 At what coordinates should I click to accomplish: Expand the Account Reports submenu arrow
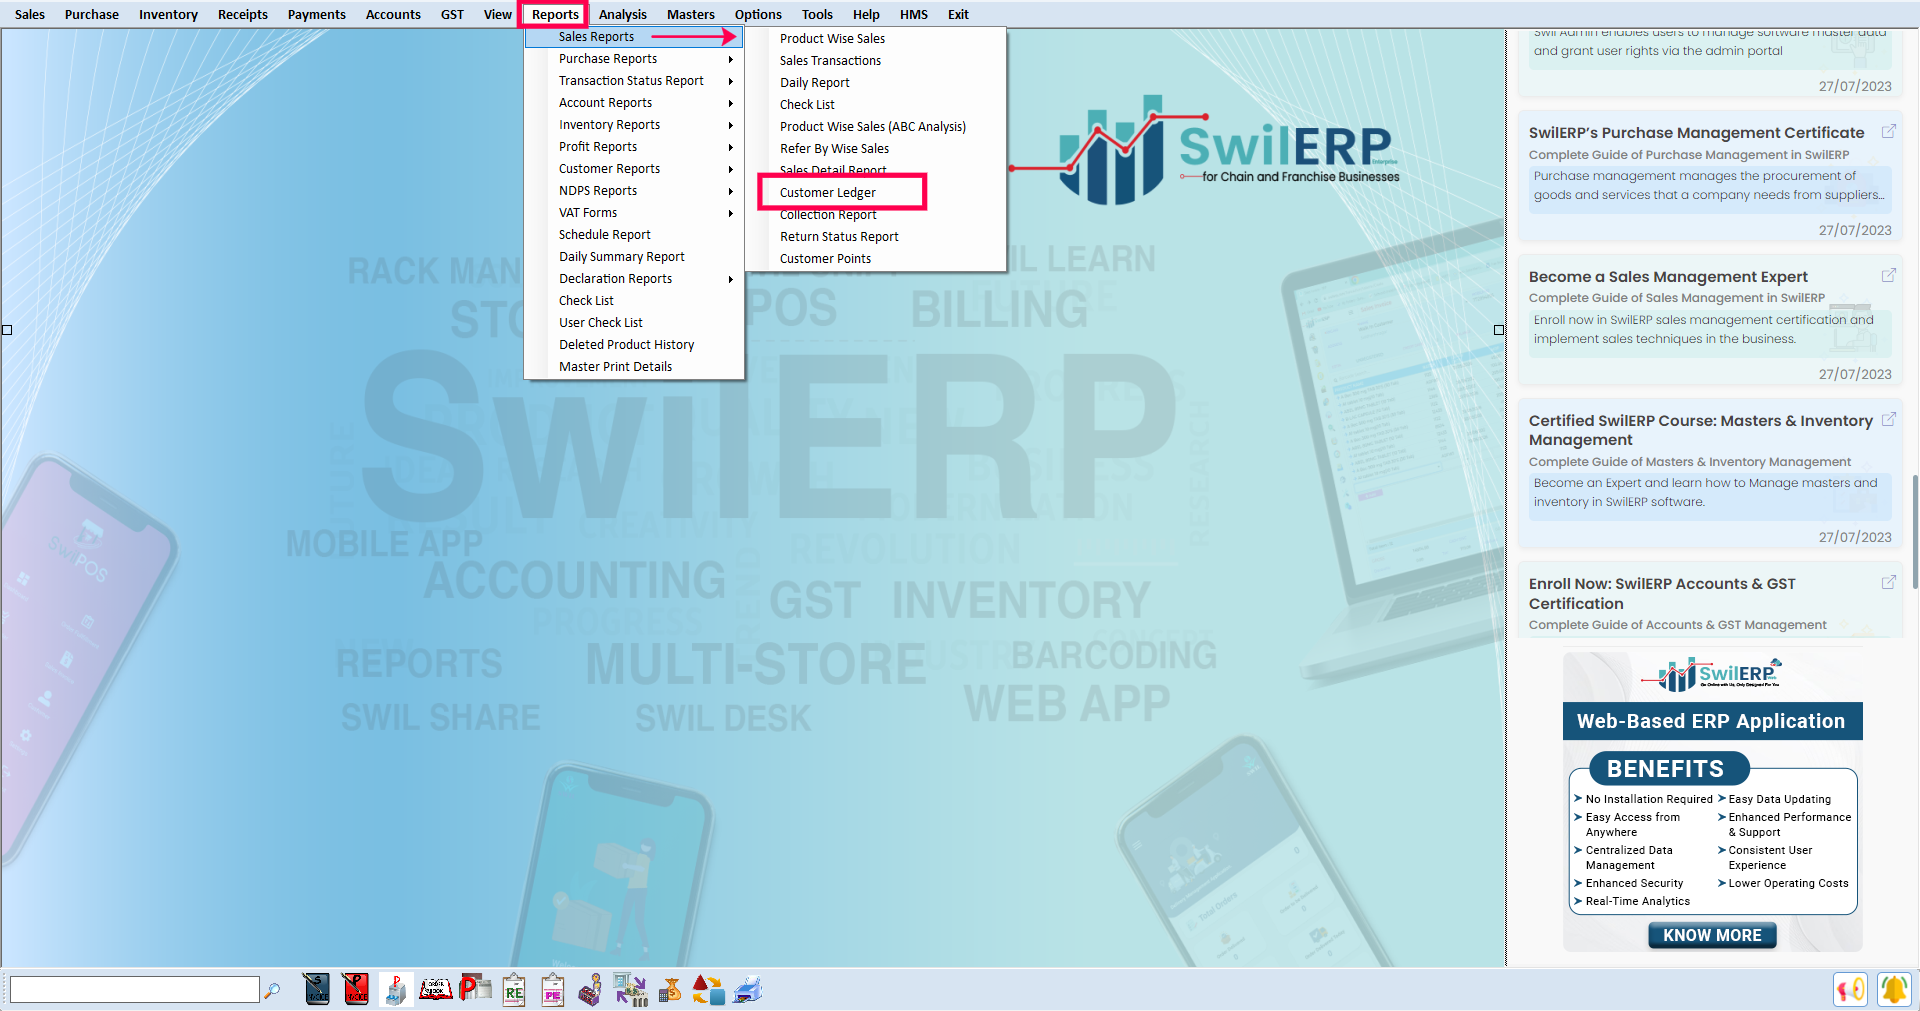[731, 103]
